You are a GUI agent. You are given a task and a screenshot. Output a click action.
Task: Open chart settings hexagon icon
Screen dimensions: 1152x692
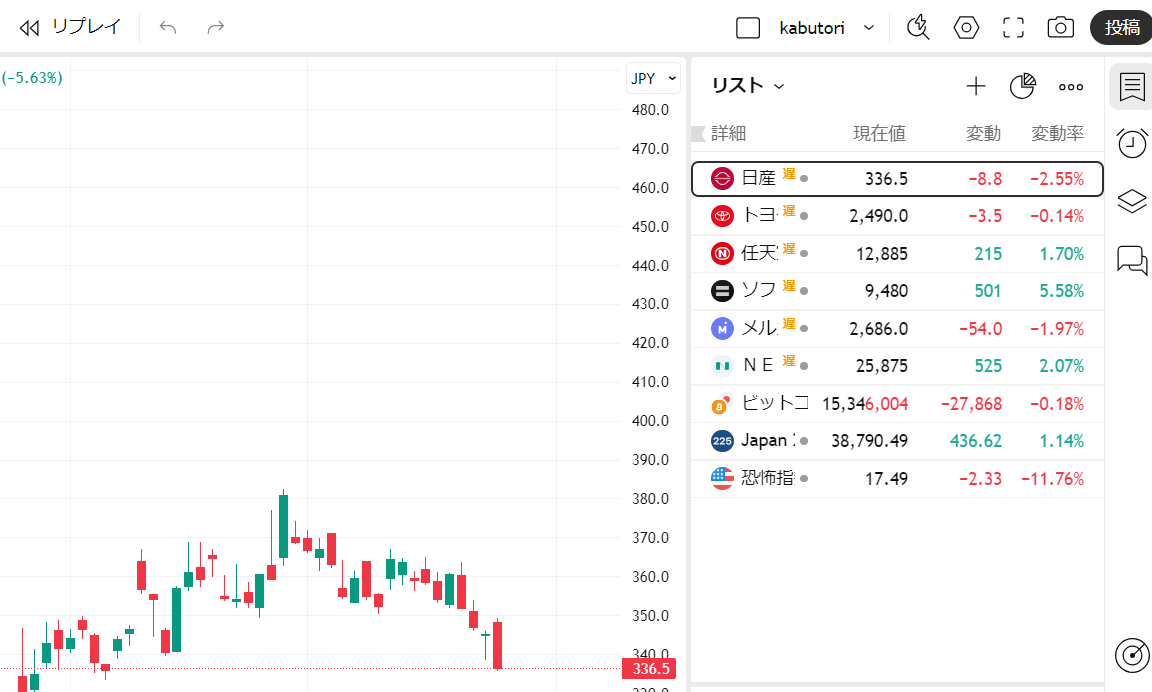pos(966,28)
